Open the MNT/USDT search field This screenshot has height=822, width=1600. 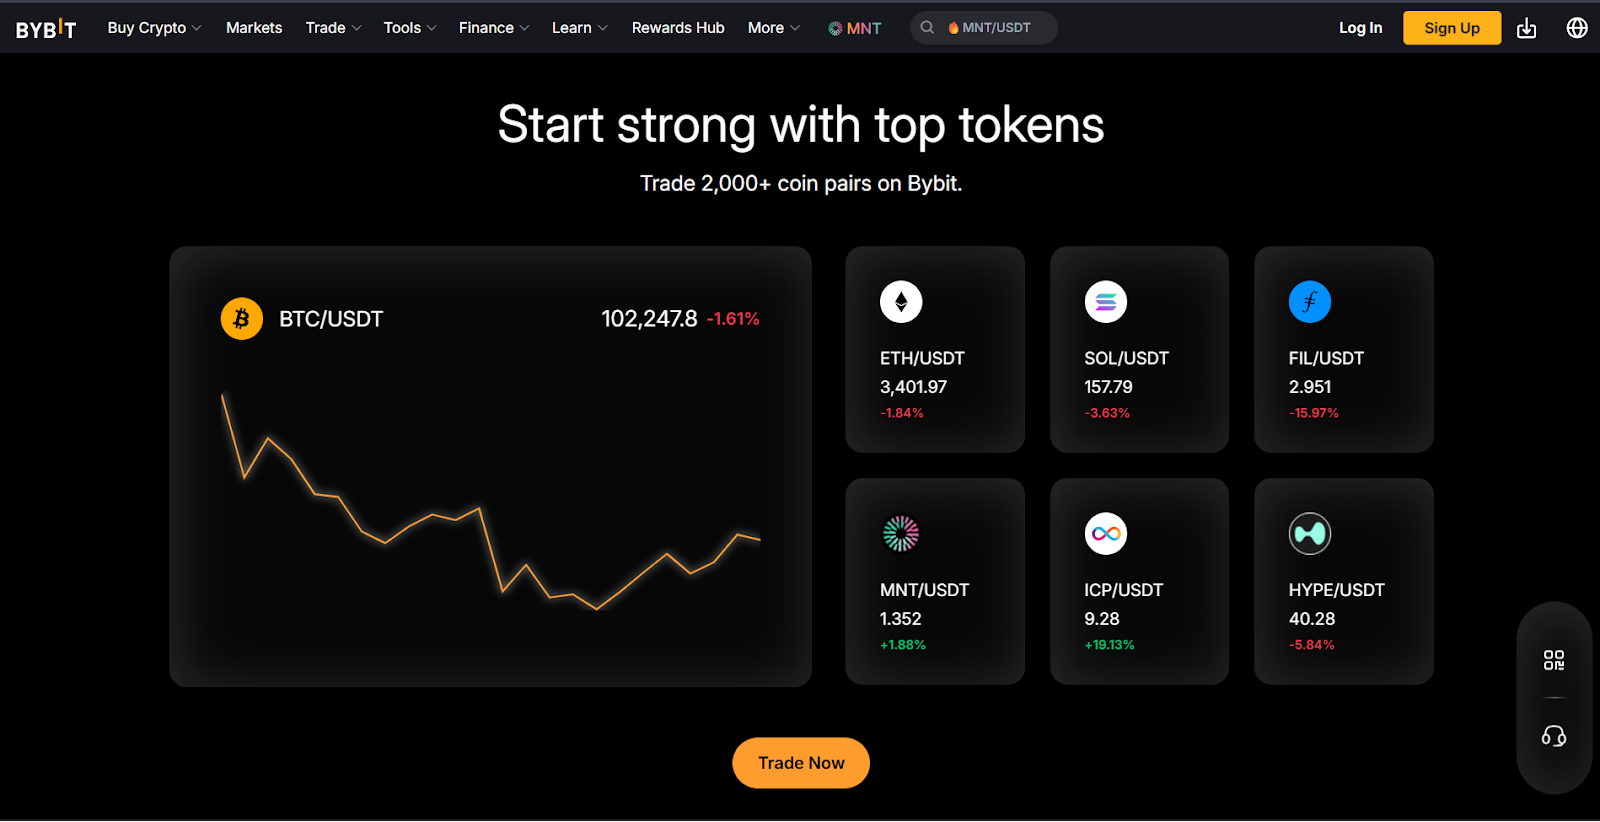[983, 27]
